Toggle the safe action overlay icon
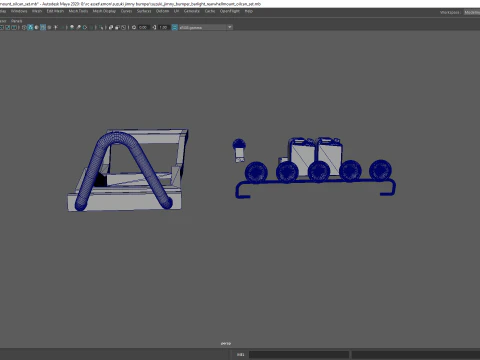Viewport: 480px width, 360px height. pyautogui.click(x=7, y=27)
